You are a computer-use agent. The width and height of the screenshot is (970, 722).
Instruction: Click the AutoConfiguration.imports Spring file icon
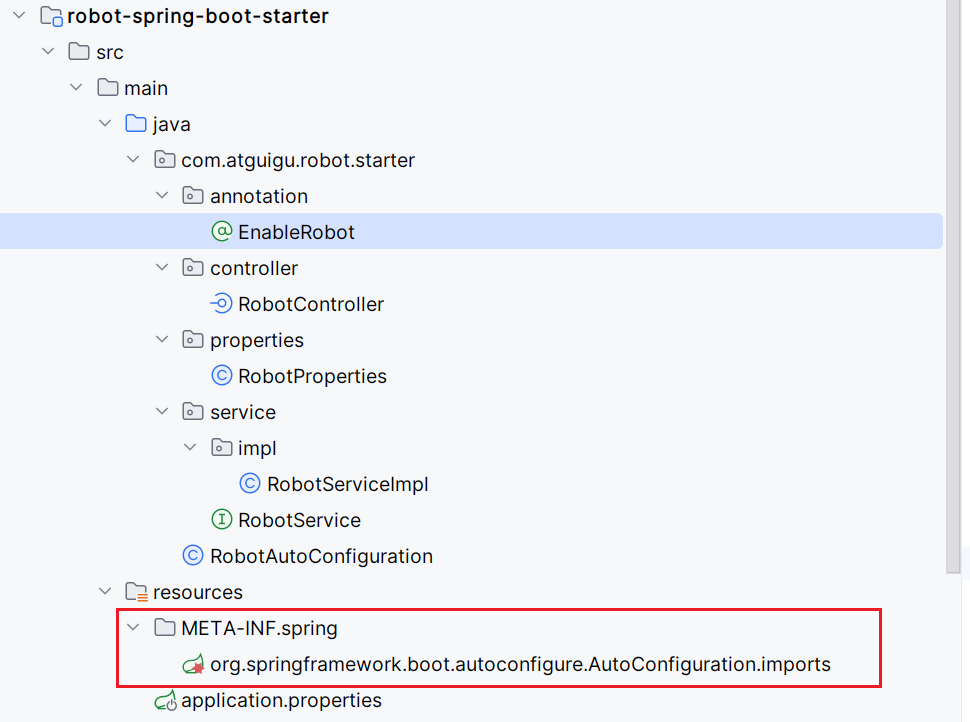193,664
